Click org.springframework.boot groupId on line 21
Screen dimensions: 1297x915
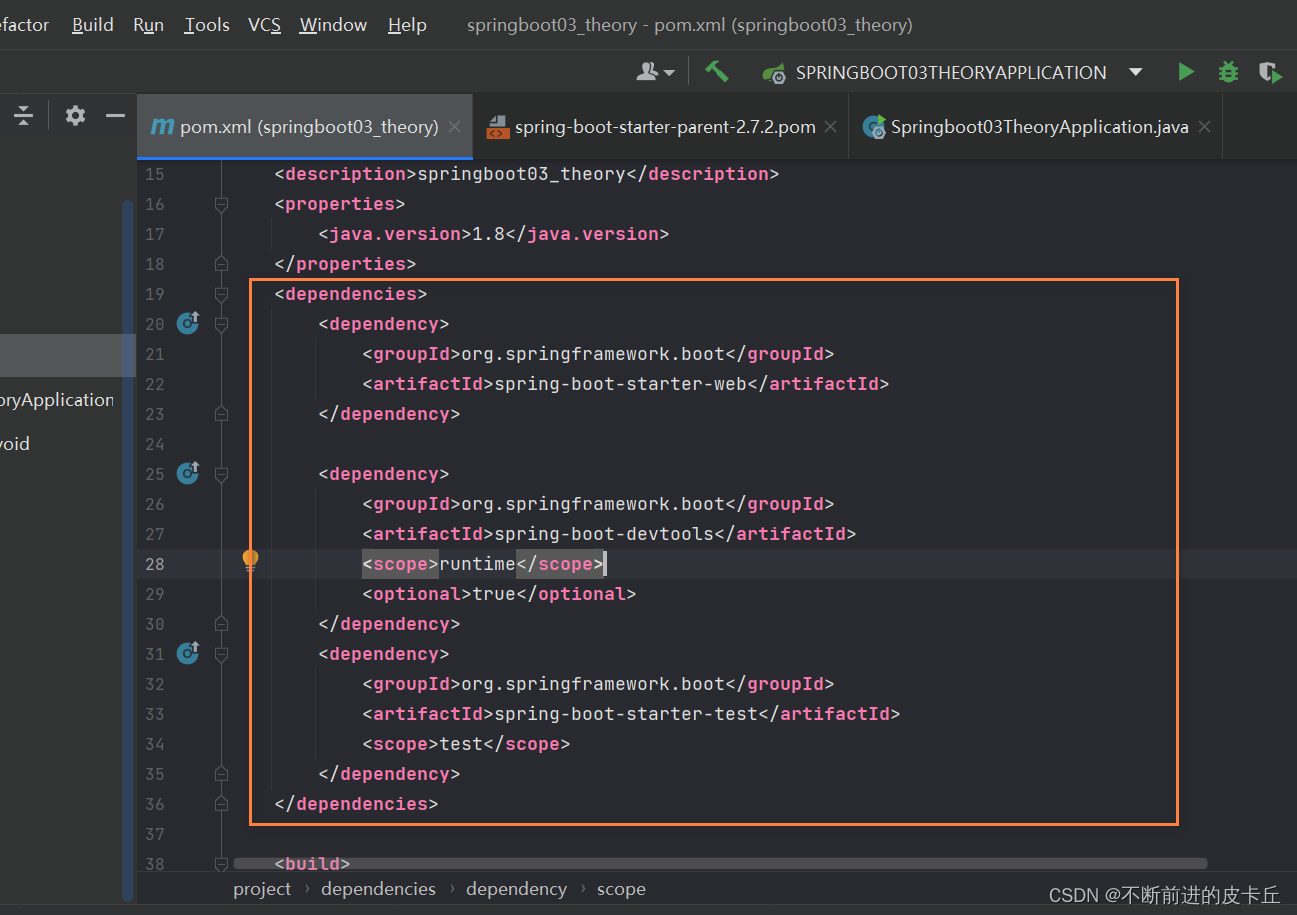(593, 354)
